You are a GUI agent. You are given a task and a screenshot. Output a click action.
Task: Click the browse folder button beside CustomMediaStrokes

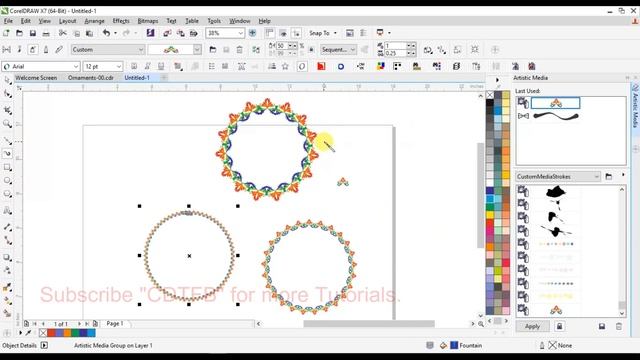coord(609,177)
